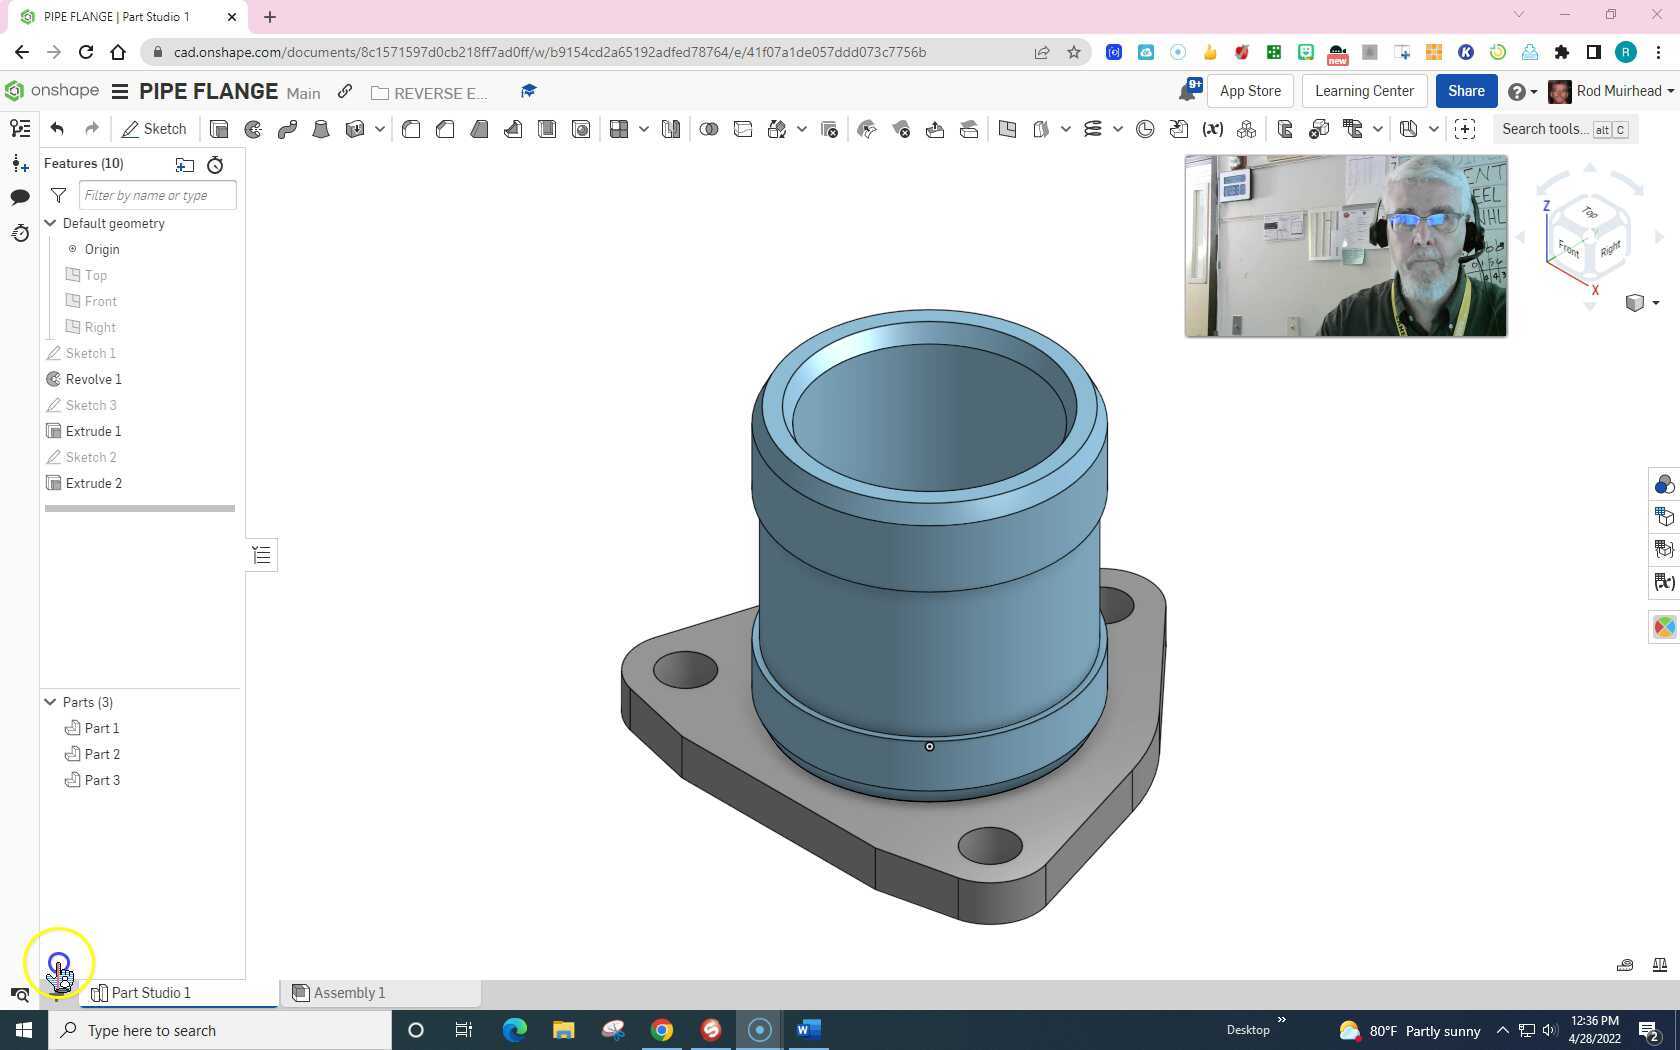Select the Extrude tool
1680x1050 pixels.
coord(219,129)
